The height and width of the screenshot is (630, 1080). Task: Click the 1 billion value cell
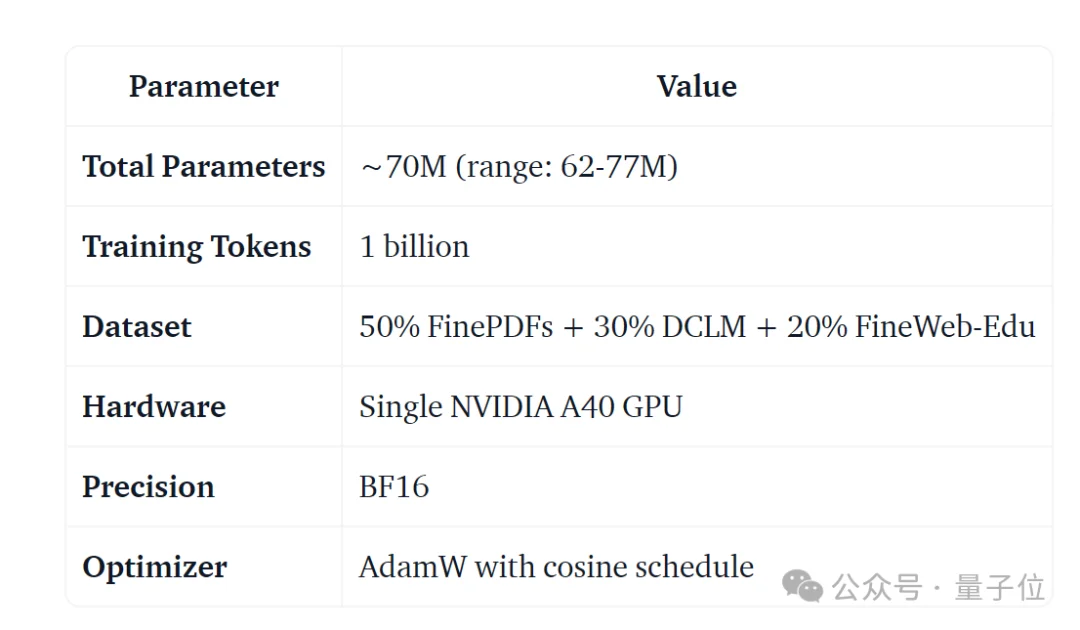[x=414, y=247]
